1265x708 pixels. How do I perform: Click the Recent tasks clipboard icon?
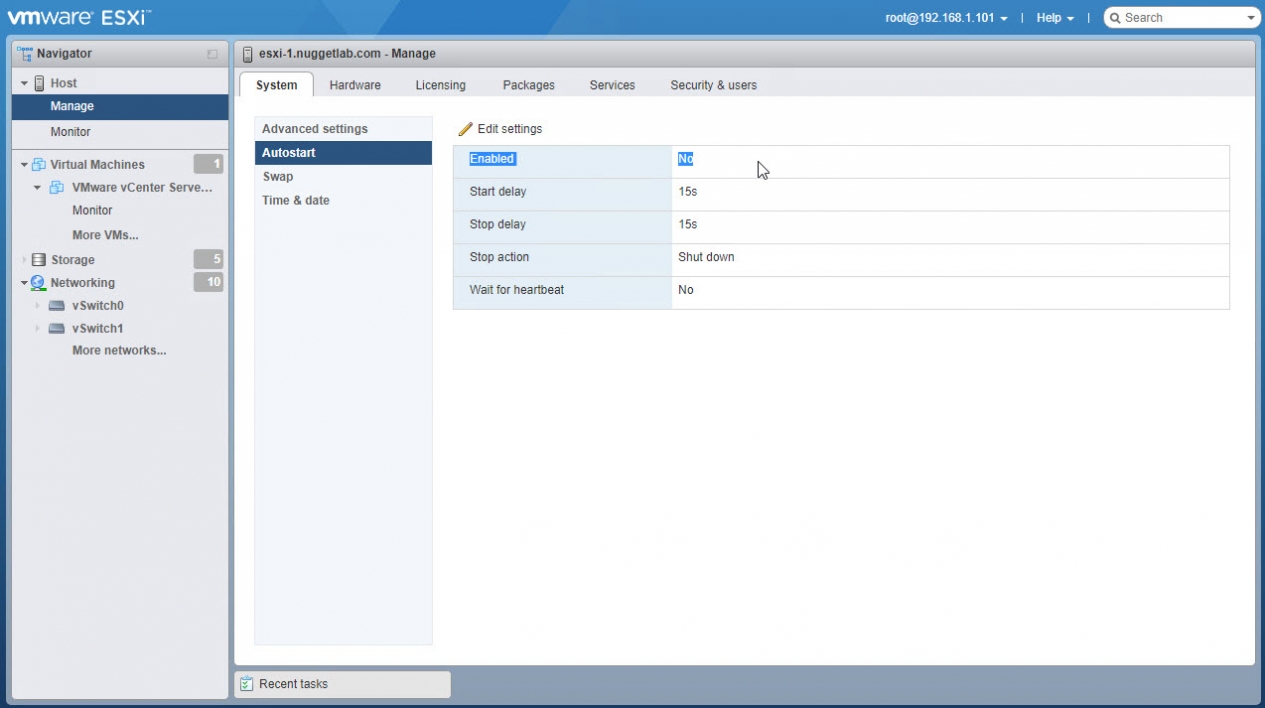pos(247,684)
